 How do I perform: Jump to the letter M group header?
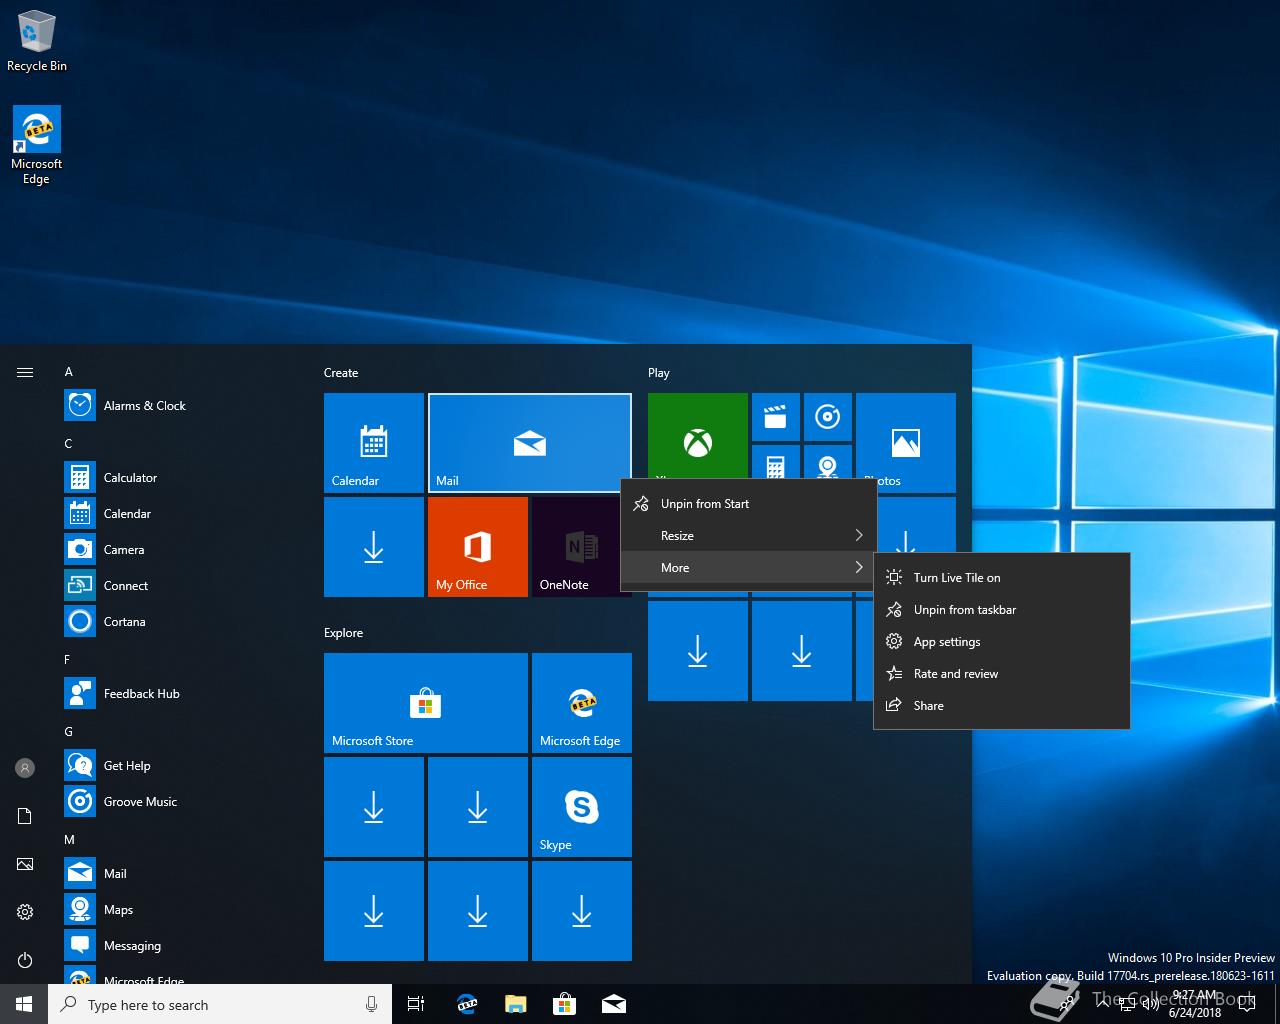pyautogui.click(x=69, y=840)
